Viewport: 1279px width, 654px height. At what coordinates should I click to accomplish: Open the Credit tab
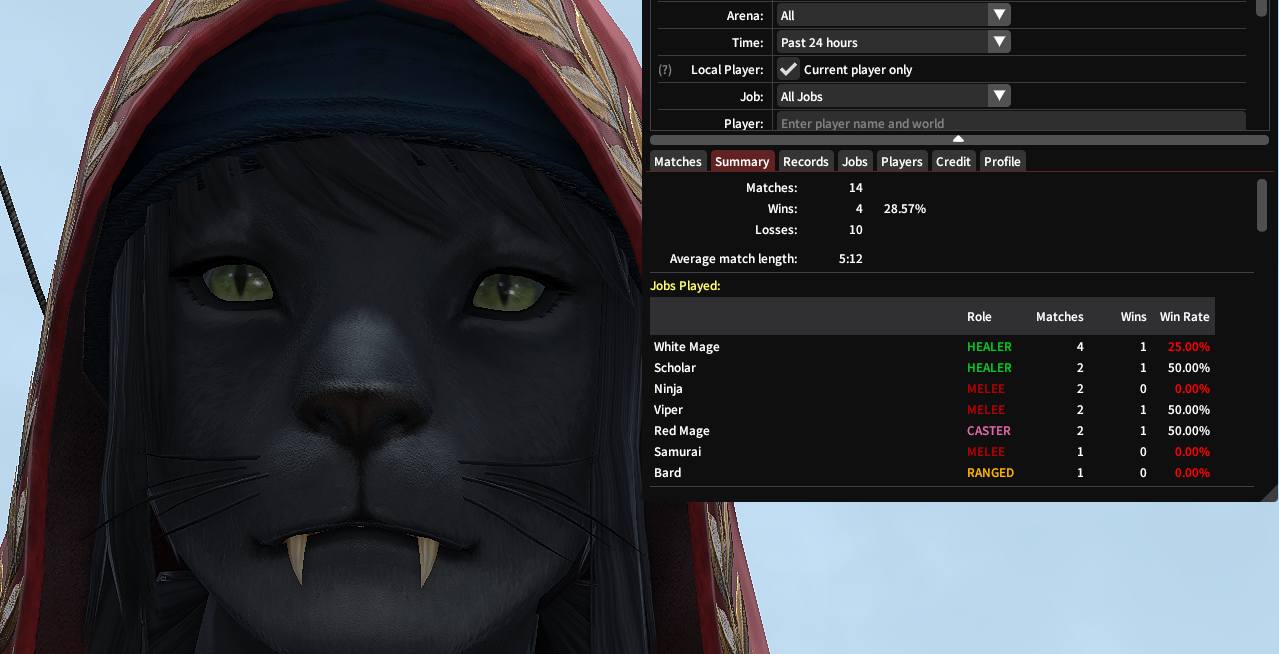(x=953, y=161)
